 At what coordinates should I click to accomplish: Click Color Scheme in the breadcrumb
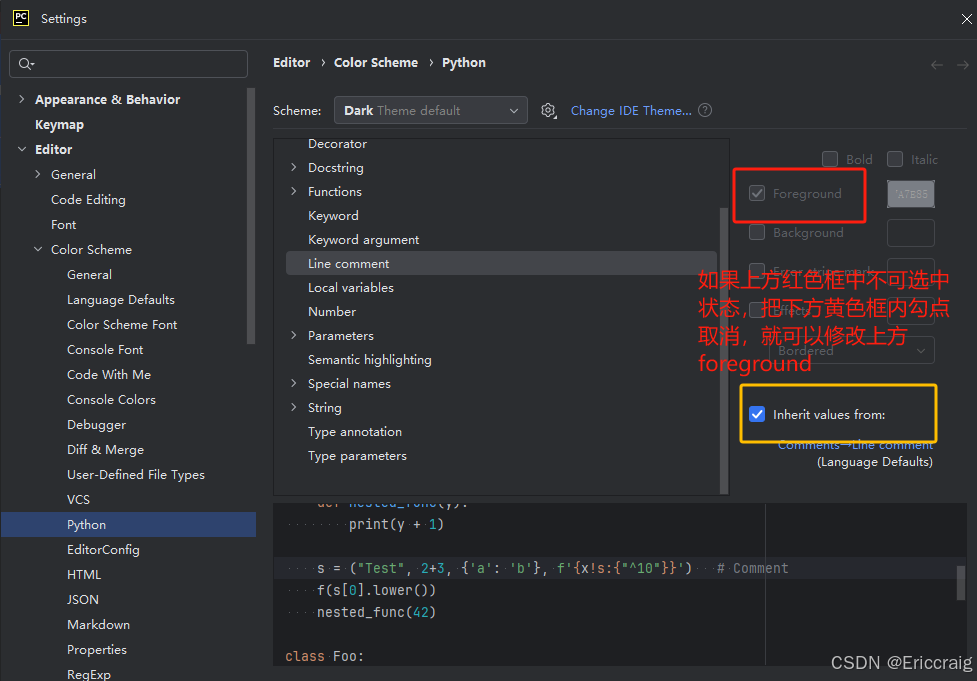376,62
